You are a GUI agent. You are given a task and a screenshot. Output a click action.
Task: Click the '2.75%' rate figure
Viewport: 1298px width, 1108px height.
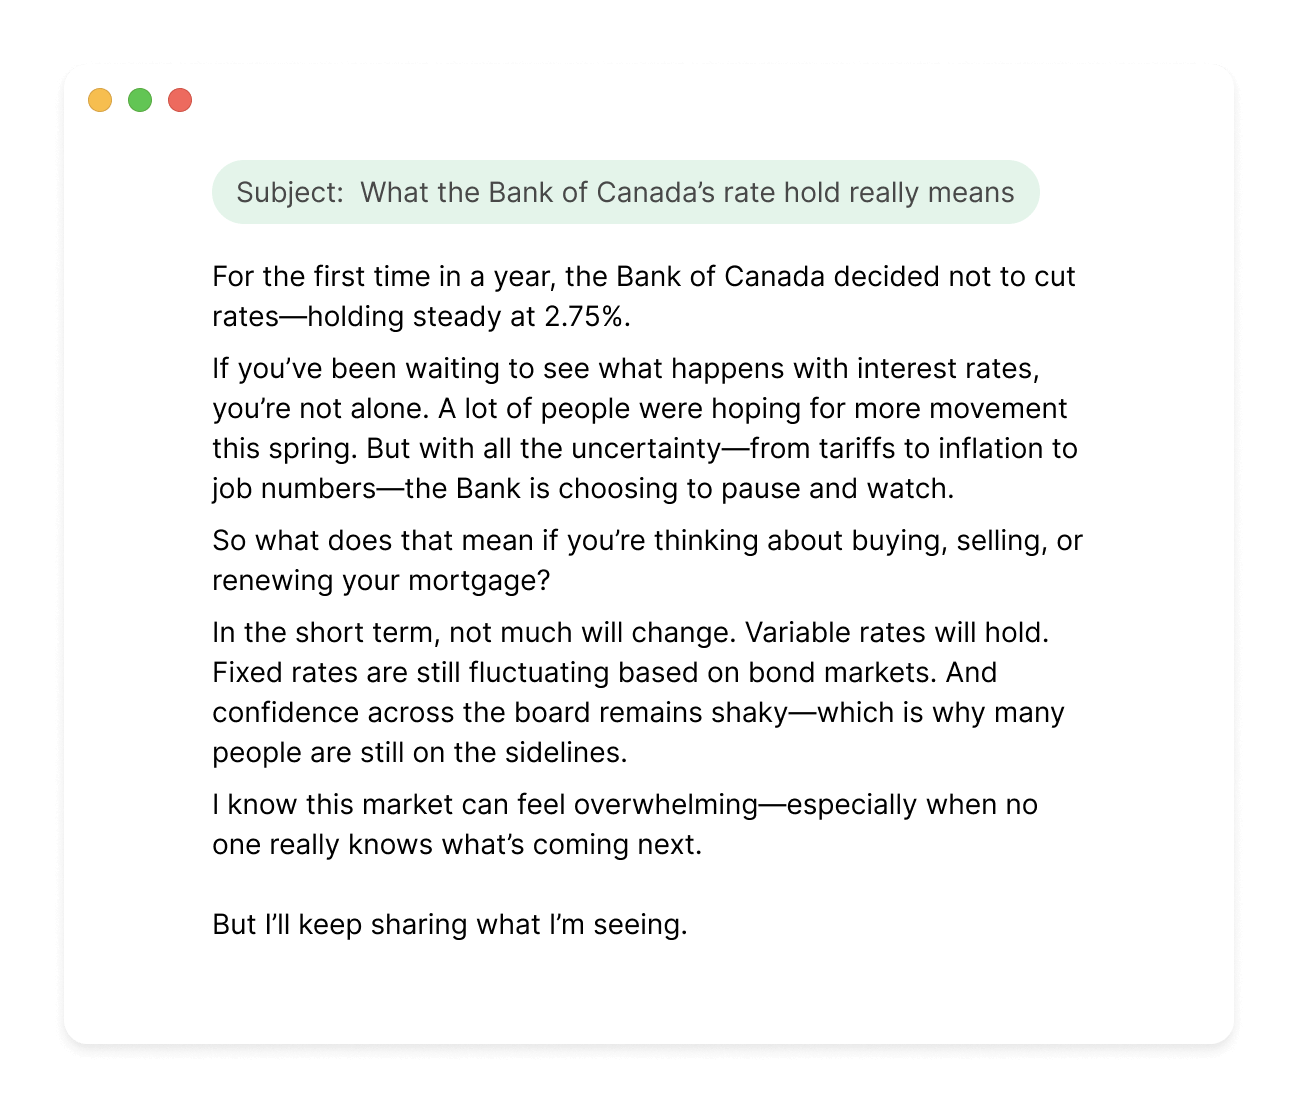(585, 317)
